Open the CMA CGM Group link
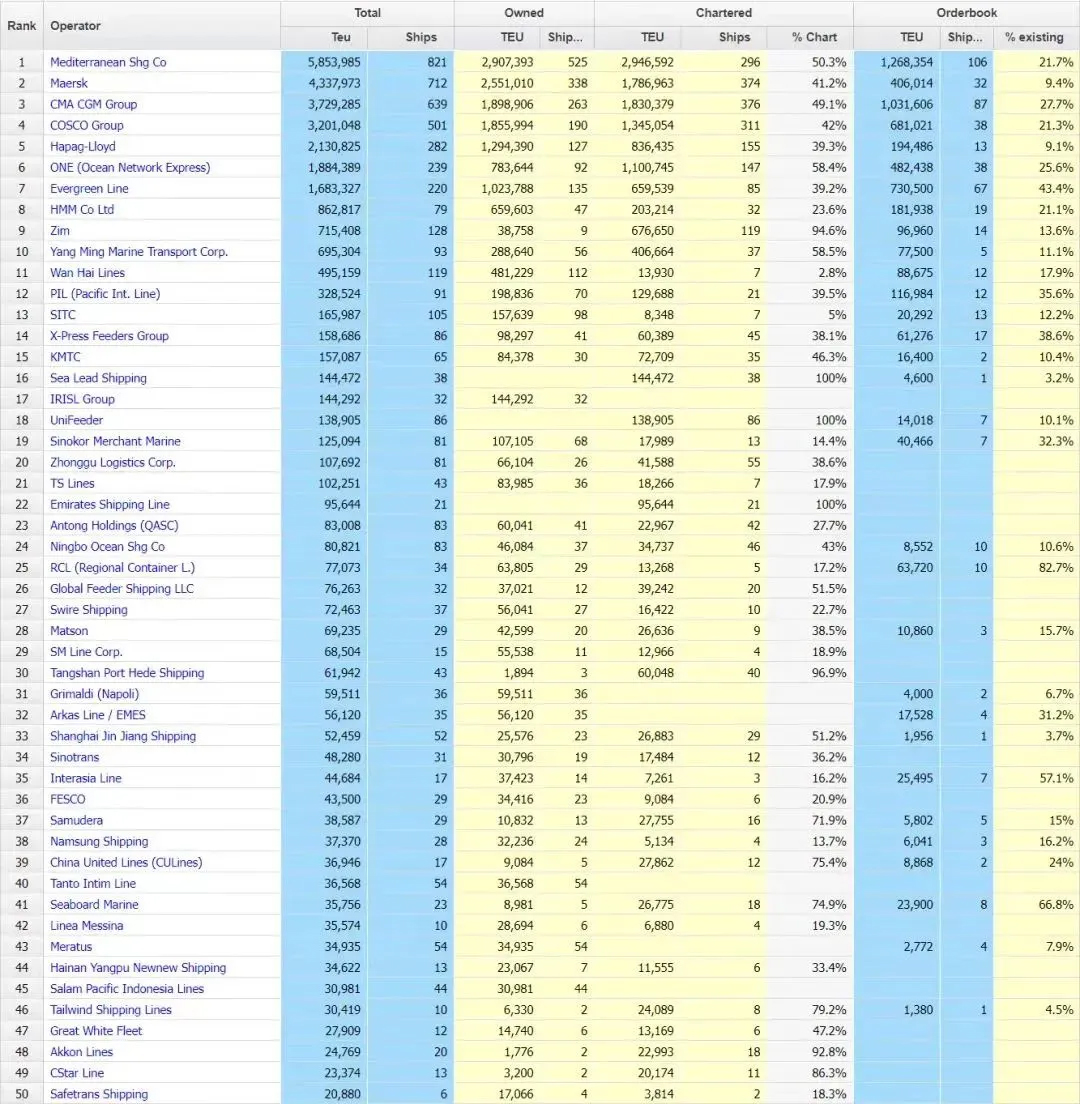The width and height of the screenshot is (1080, 1104). 94,104
